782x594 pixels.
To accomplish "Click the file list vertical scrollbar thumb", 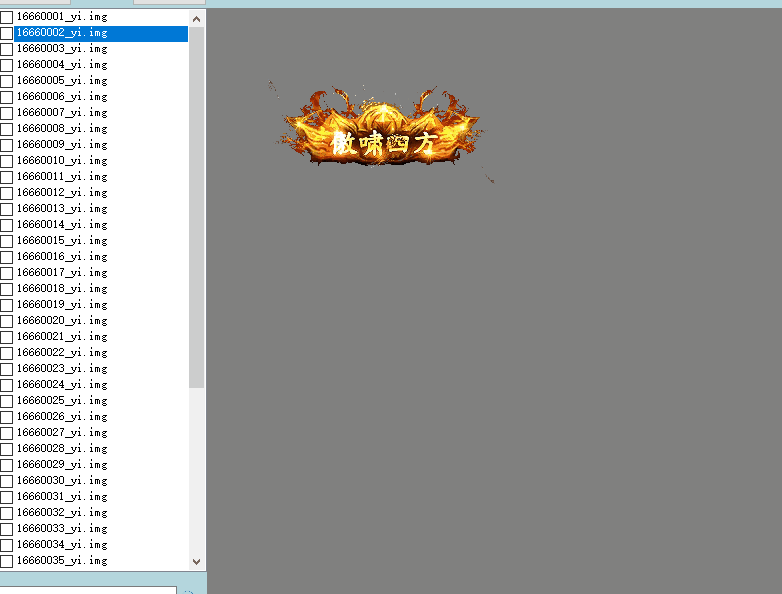I will click(196, 207).
